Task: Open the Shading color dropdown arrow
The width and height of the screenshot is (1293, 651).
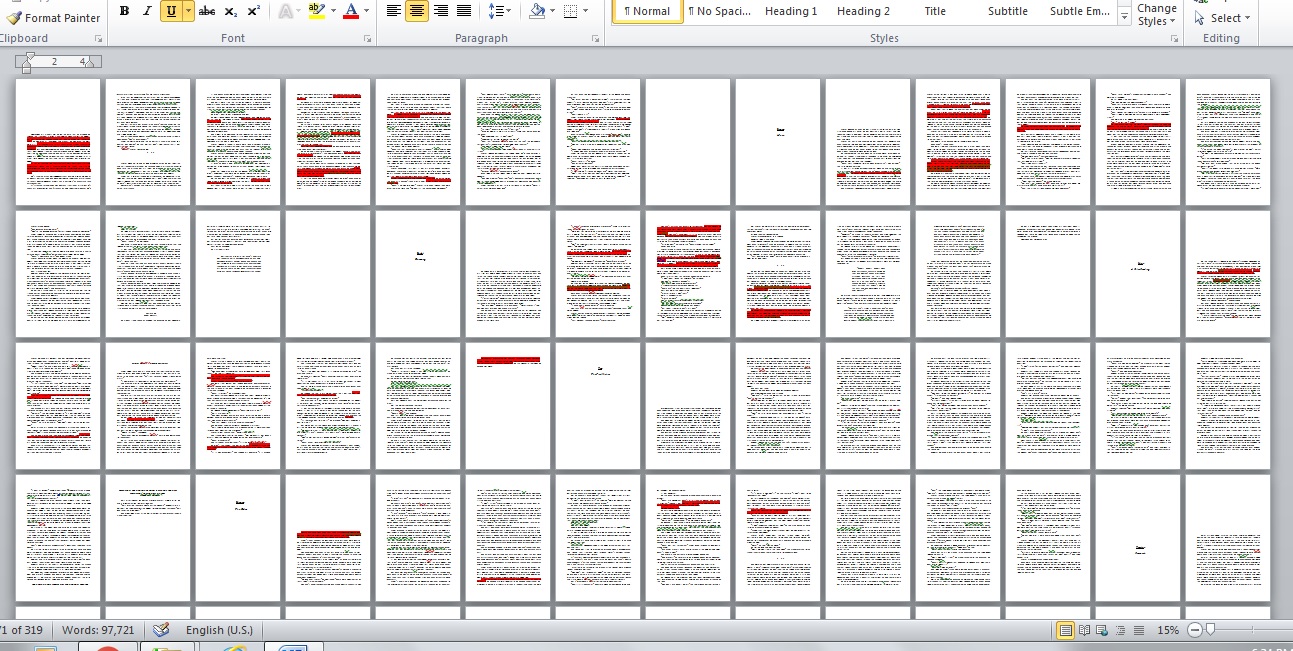Action: (x=552, y=11)
